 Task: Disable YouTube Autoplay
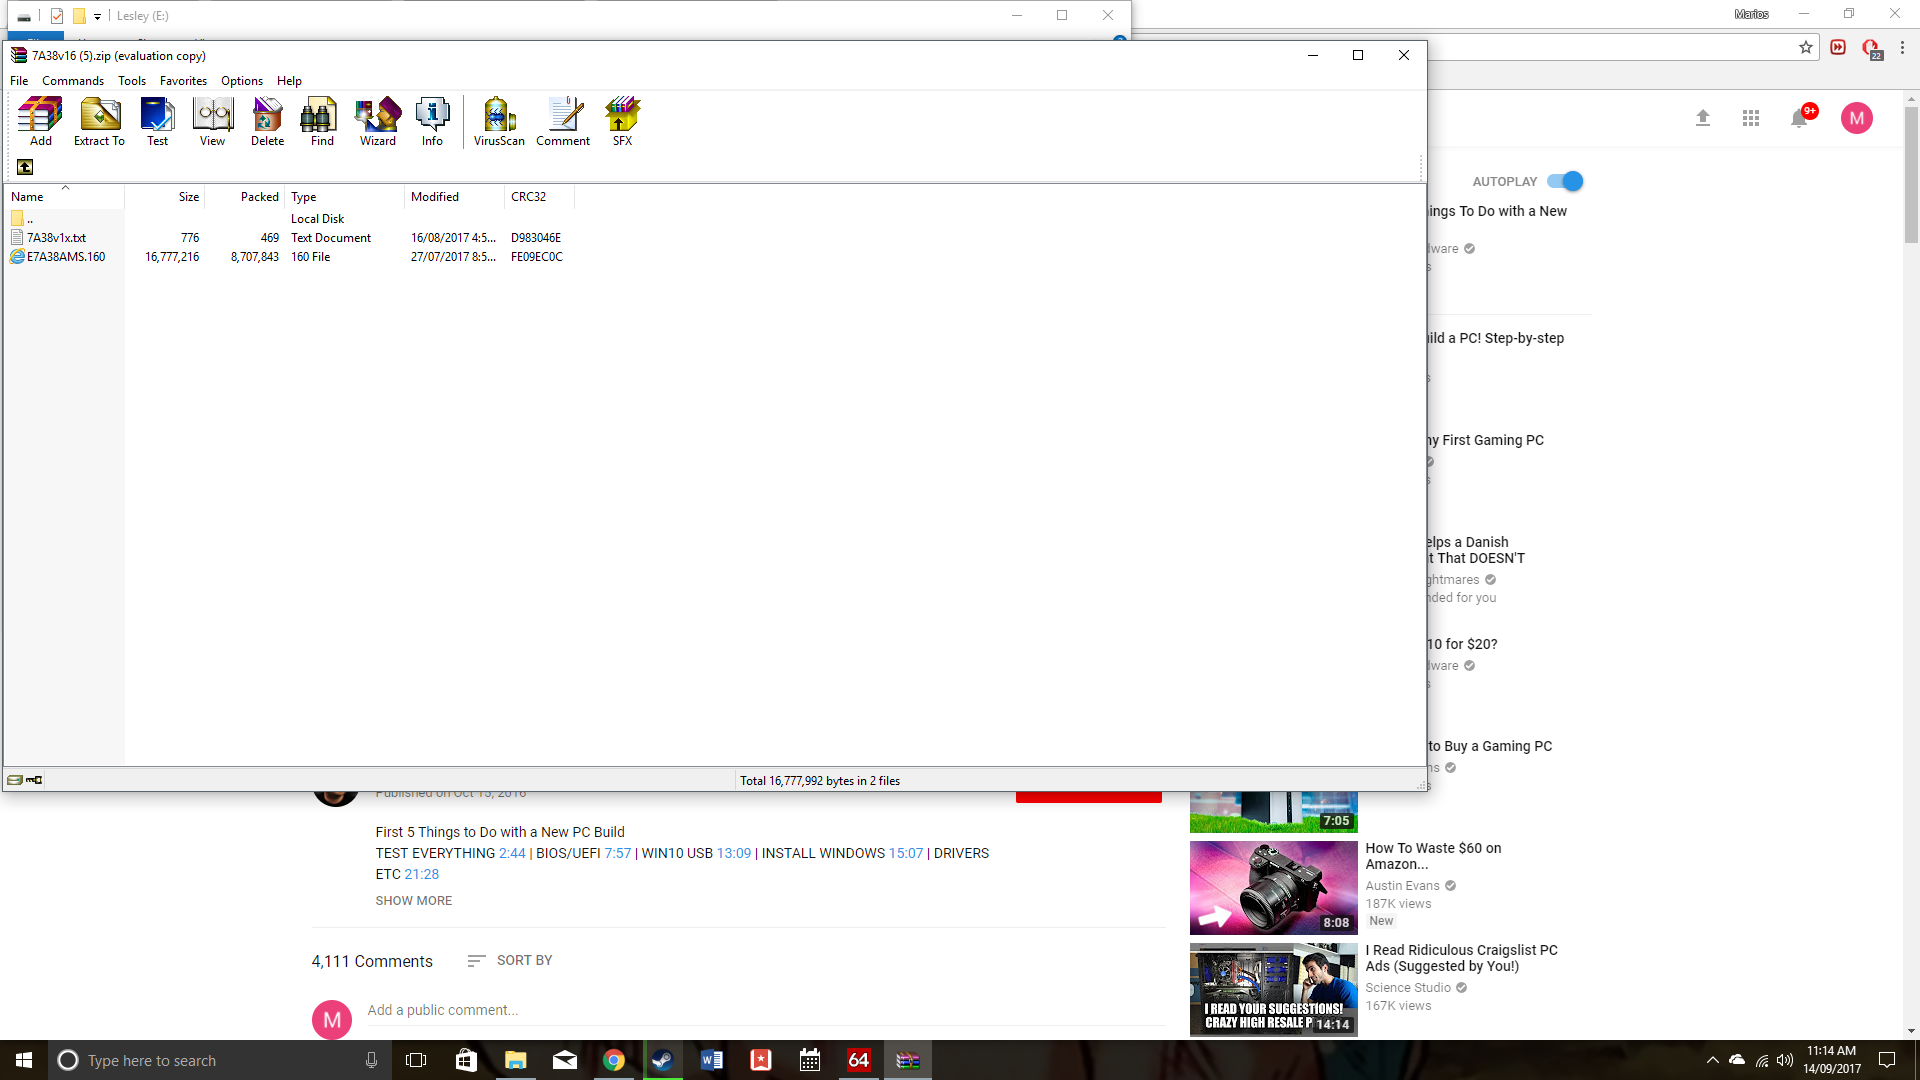pyautogui.click(x=1563, y=181)
